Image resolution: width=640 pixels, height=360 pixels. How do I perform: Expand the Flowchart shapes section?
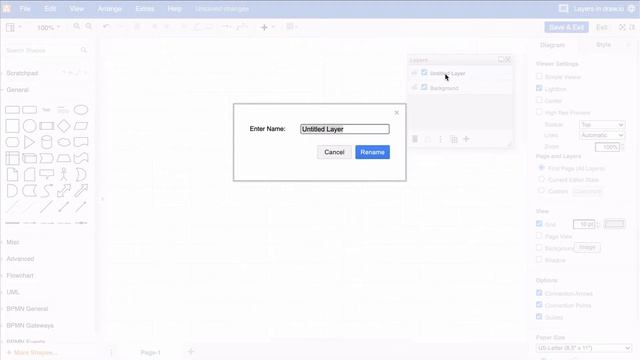click(x=20, y=276)
